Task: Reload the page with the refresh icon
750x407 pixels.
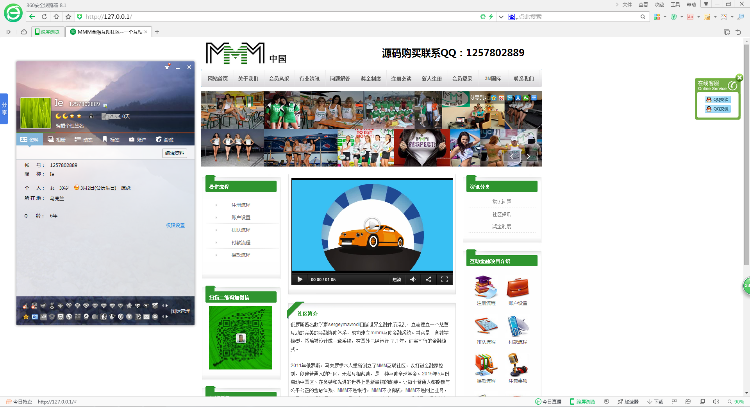Action: pyautogui.click(x=44, y=16)
